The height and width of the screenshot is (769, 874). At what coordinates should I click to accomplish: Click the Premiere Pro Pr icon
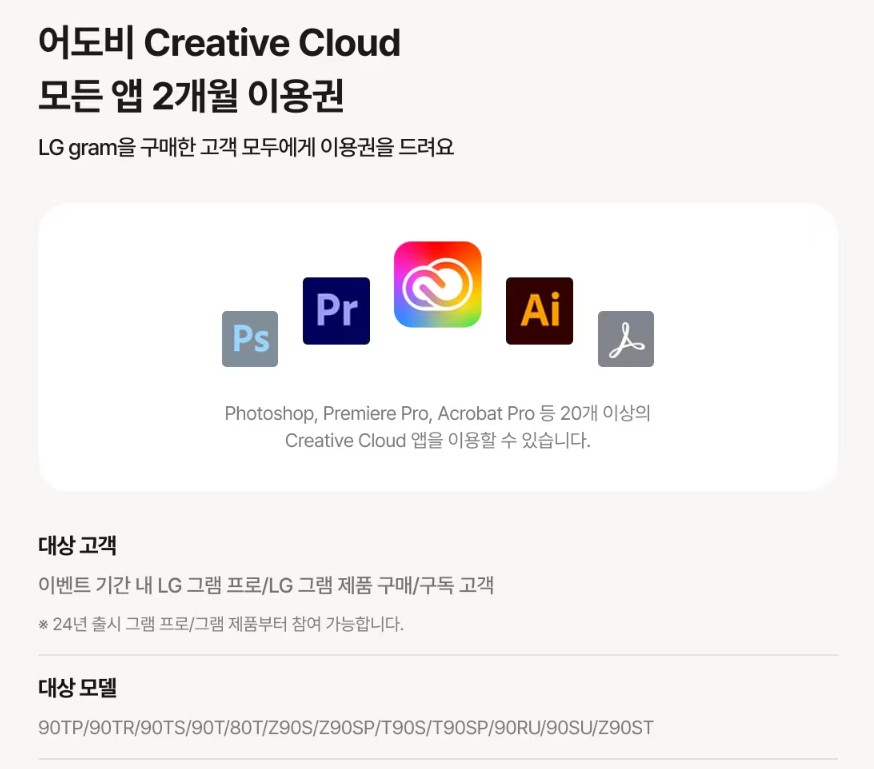pyautogui.click(x=336, y=311)
